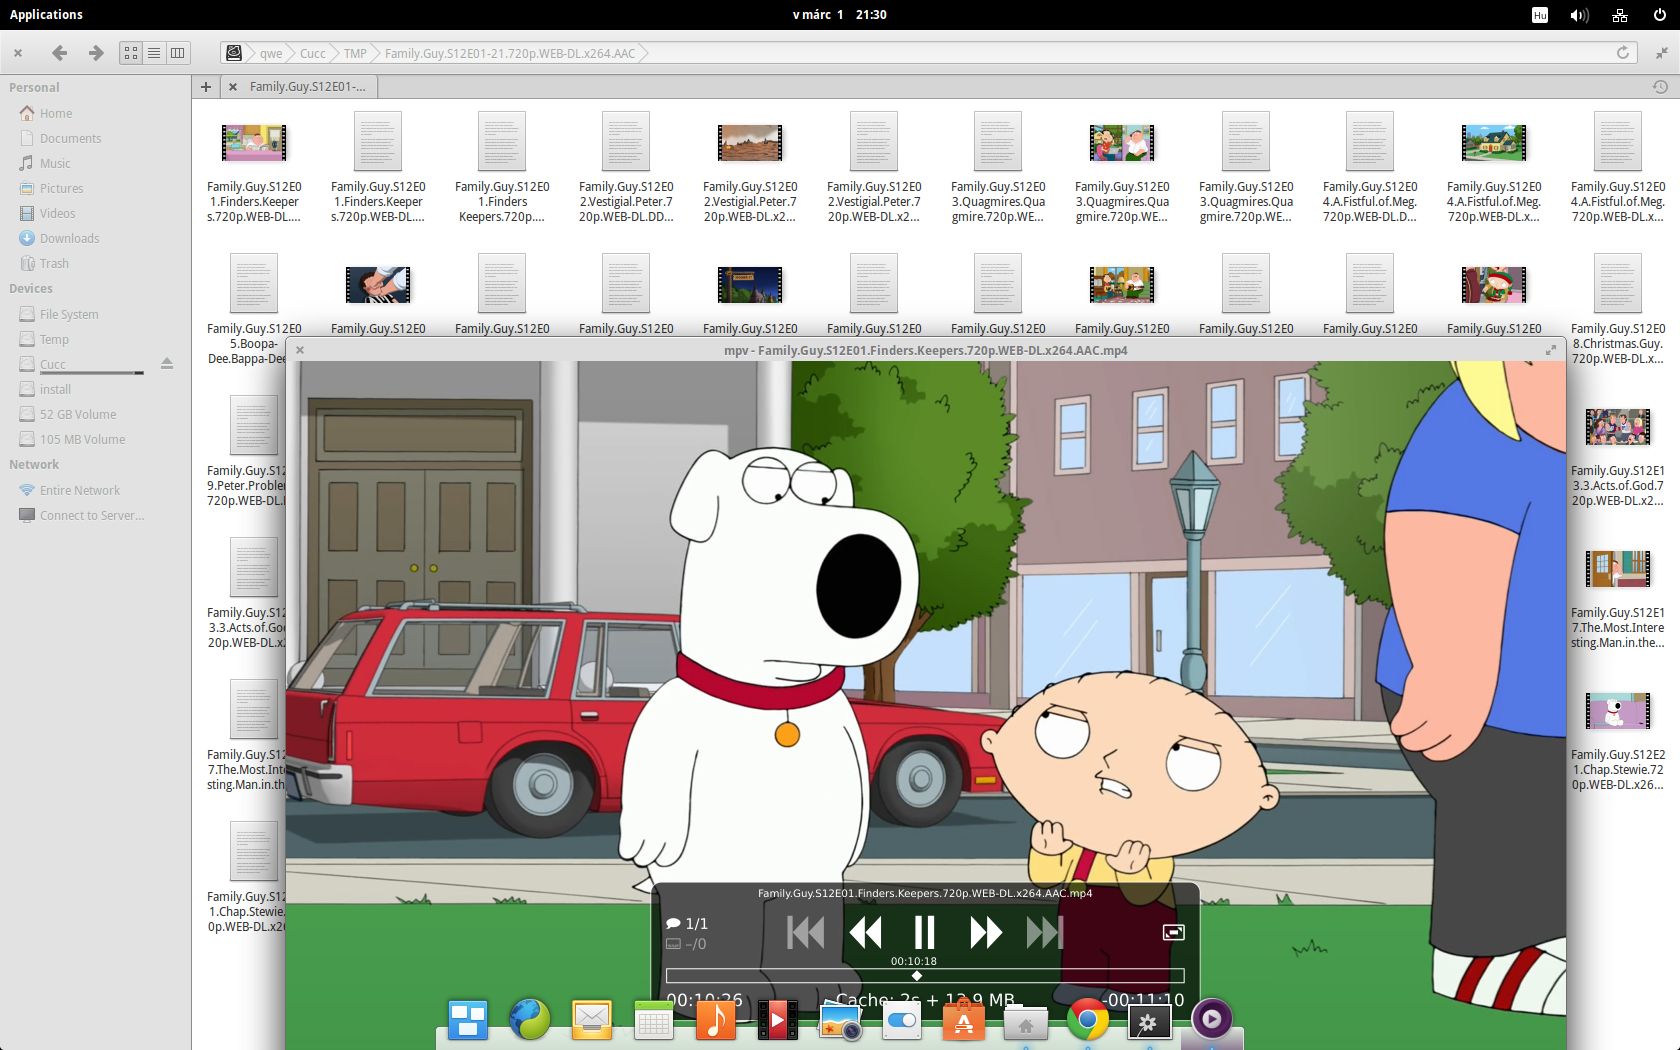Go back in the file manager
The width and height of the screenshot is (1680, 1050).
click(x=59, y=53)
